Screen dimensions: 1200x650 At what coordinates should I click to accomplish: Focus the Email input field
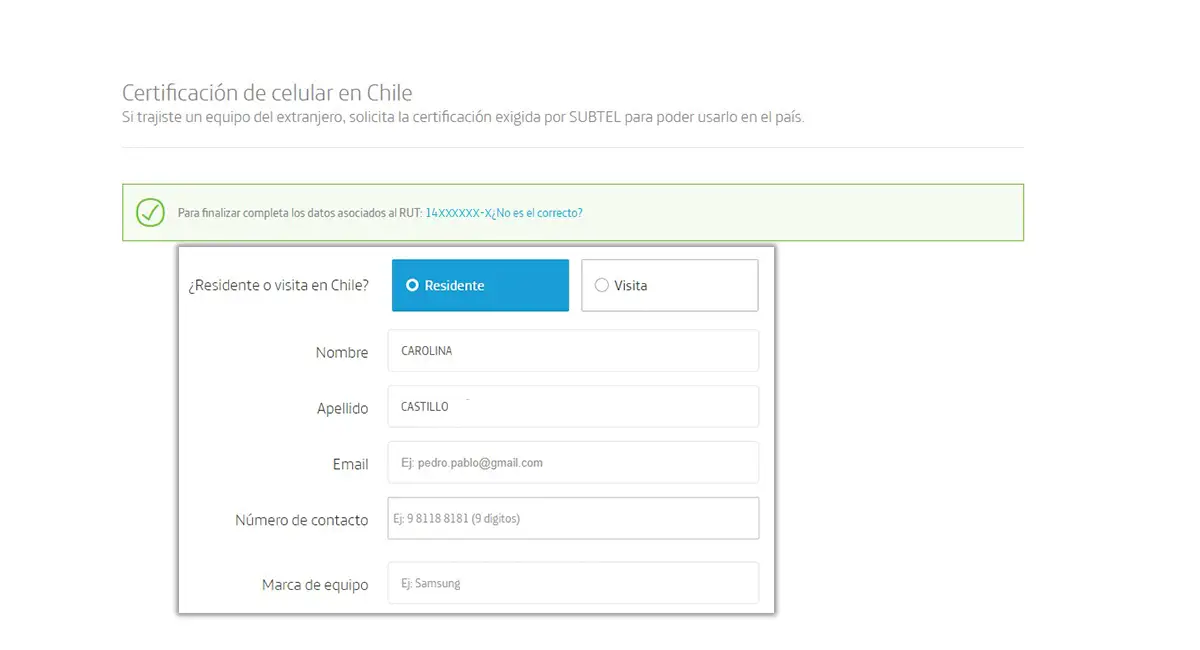tap(573, 463)
